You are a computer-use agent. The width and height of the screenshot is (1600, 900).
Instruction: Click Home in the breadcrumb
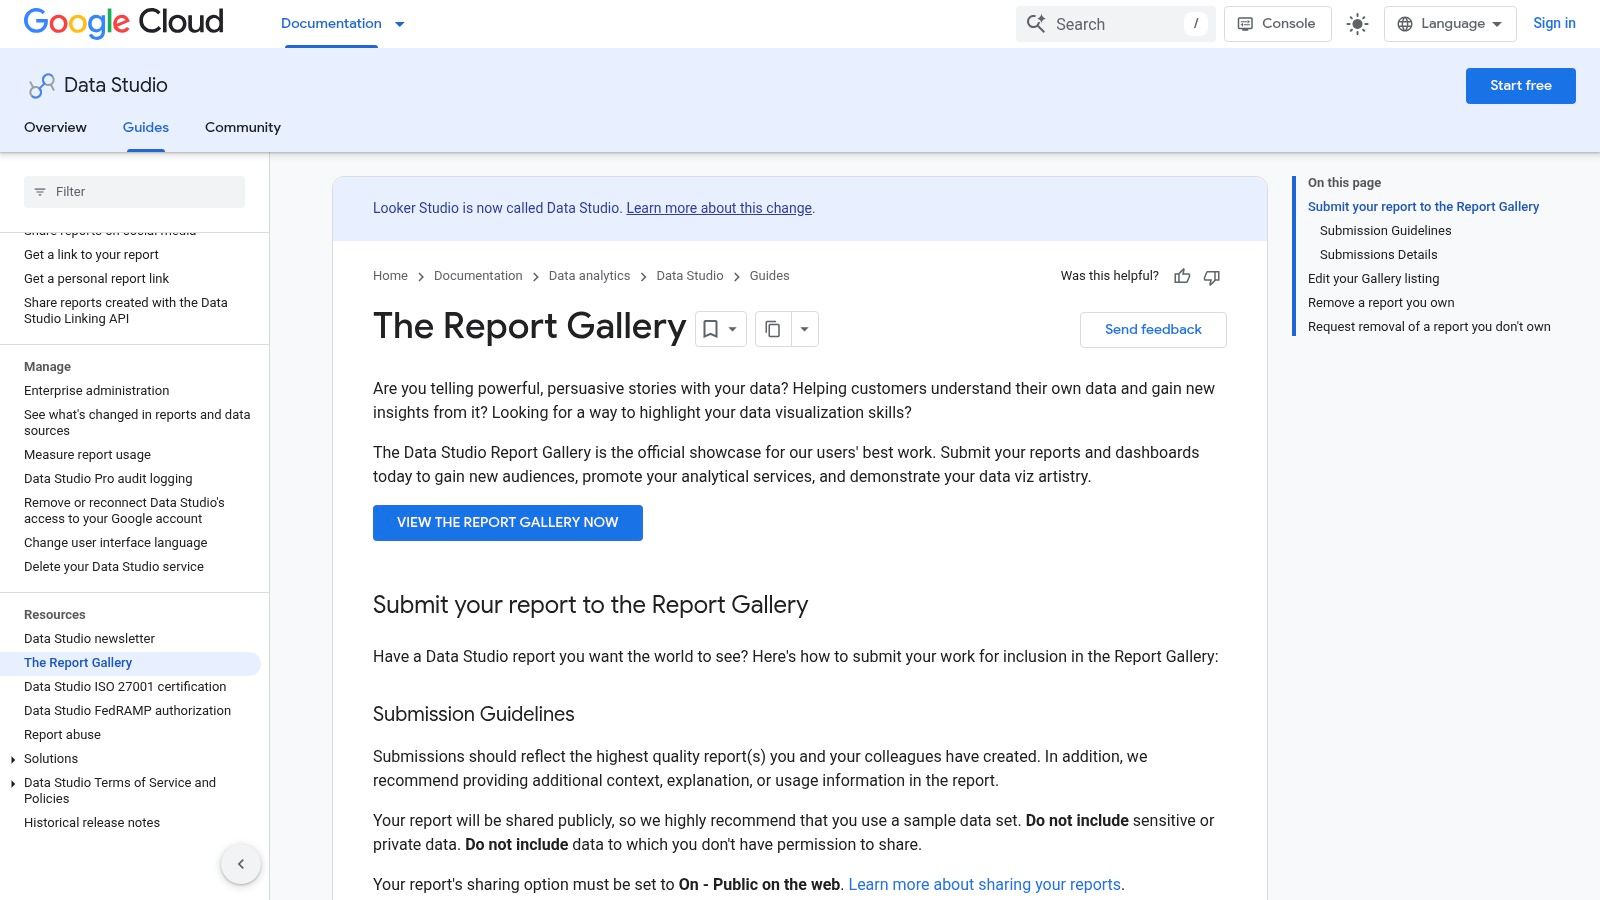pos(390,276)
